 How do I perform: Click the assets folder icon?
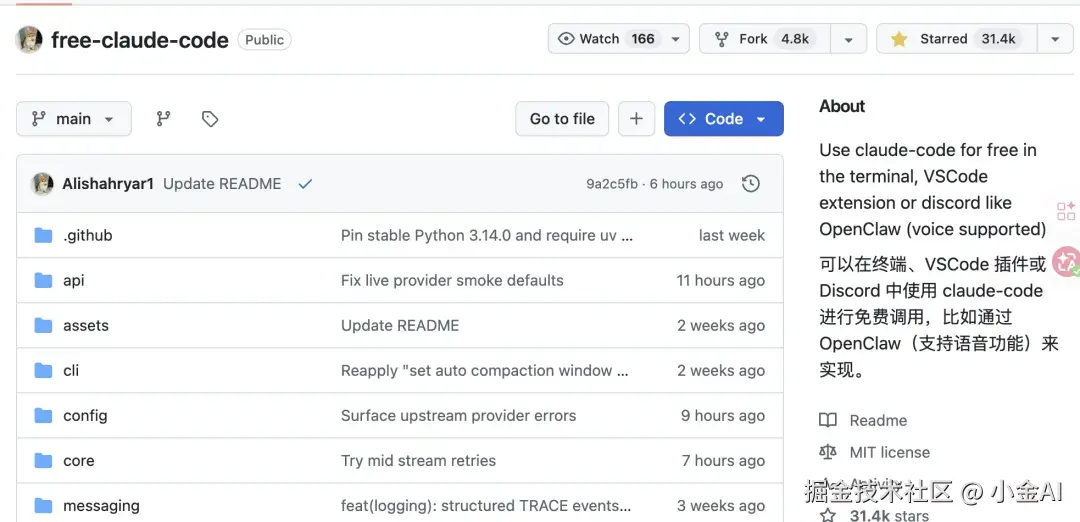tap(43, 325)
